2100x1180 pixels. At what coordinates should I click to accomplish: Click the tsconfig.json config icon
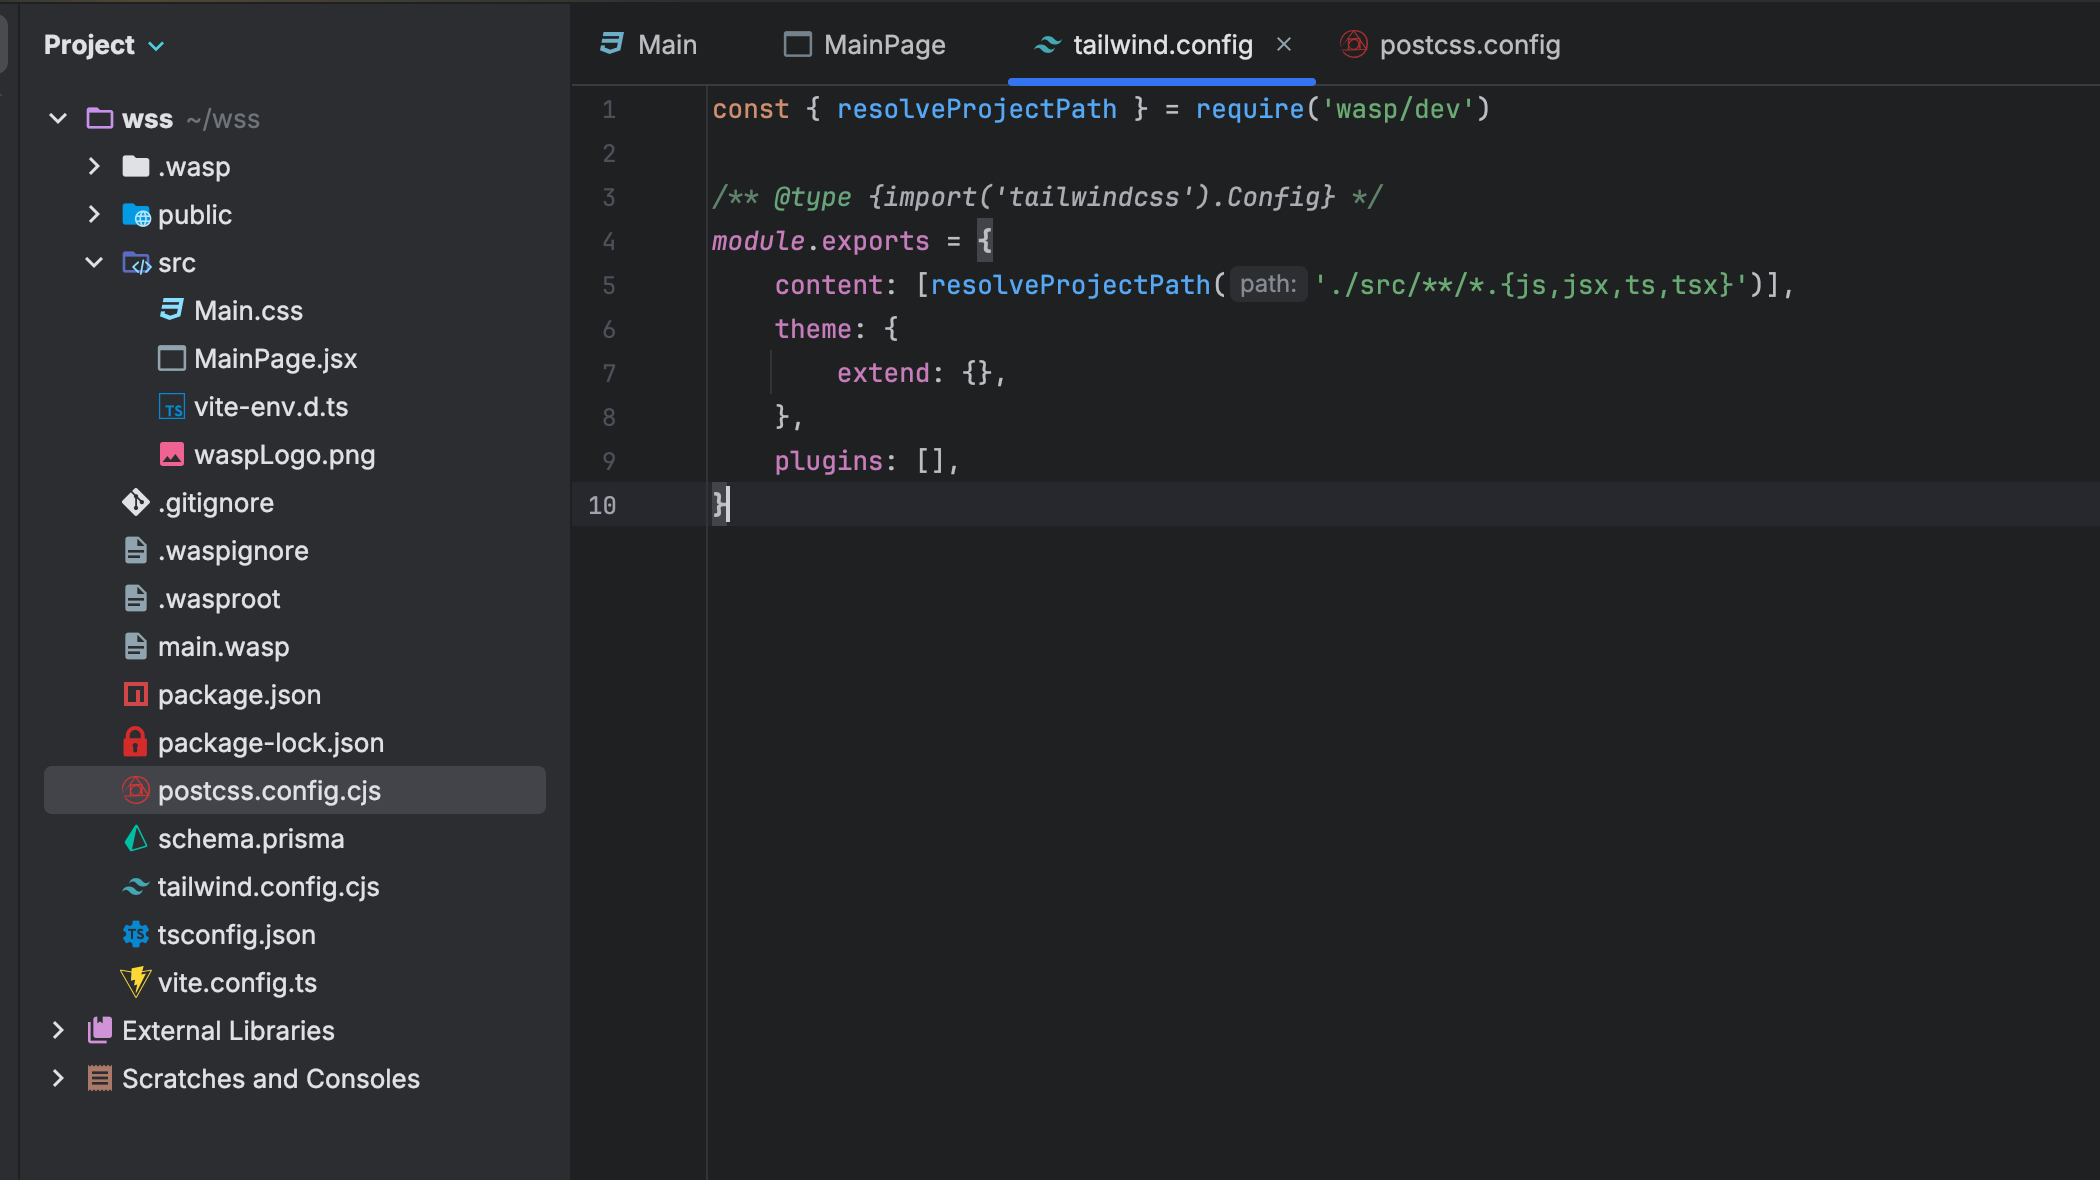click(x=136, y=934)
